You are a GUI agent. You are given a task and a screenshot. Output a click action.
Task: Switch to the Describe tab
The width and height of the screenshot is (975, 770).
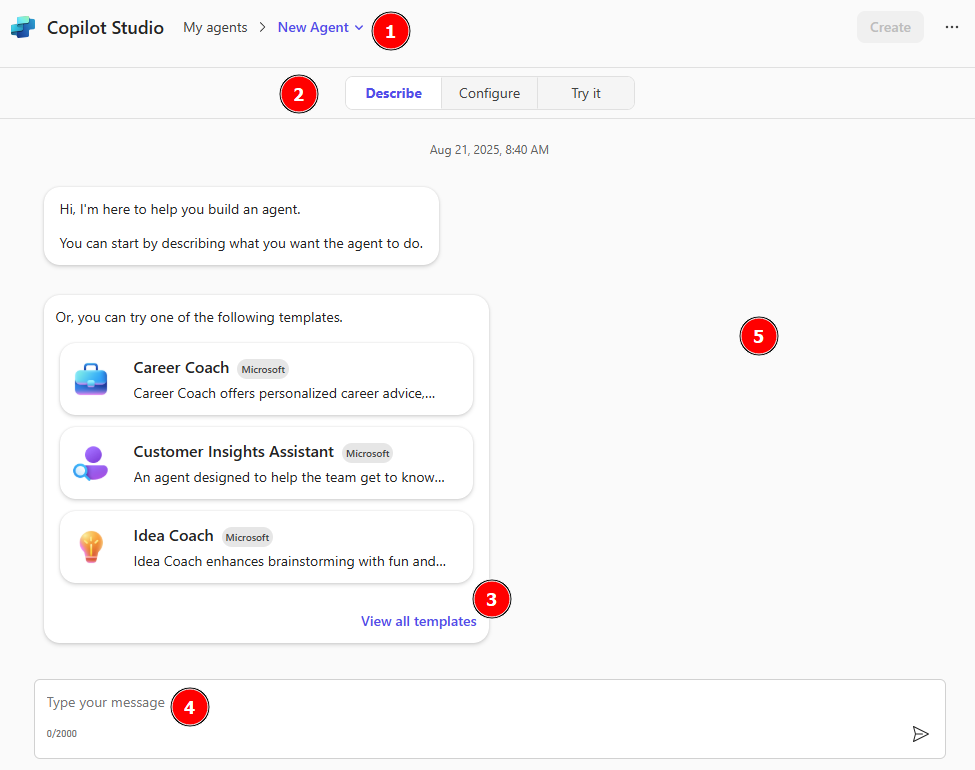coord(394,93)
